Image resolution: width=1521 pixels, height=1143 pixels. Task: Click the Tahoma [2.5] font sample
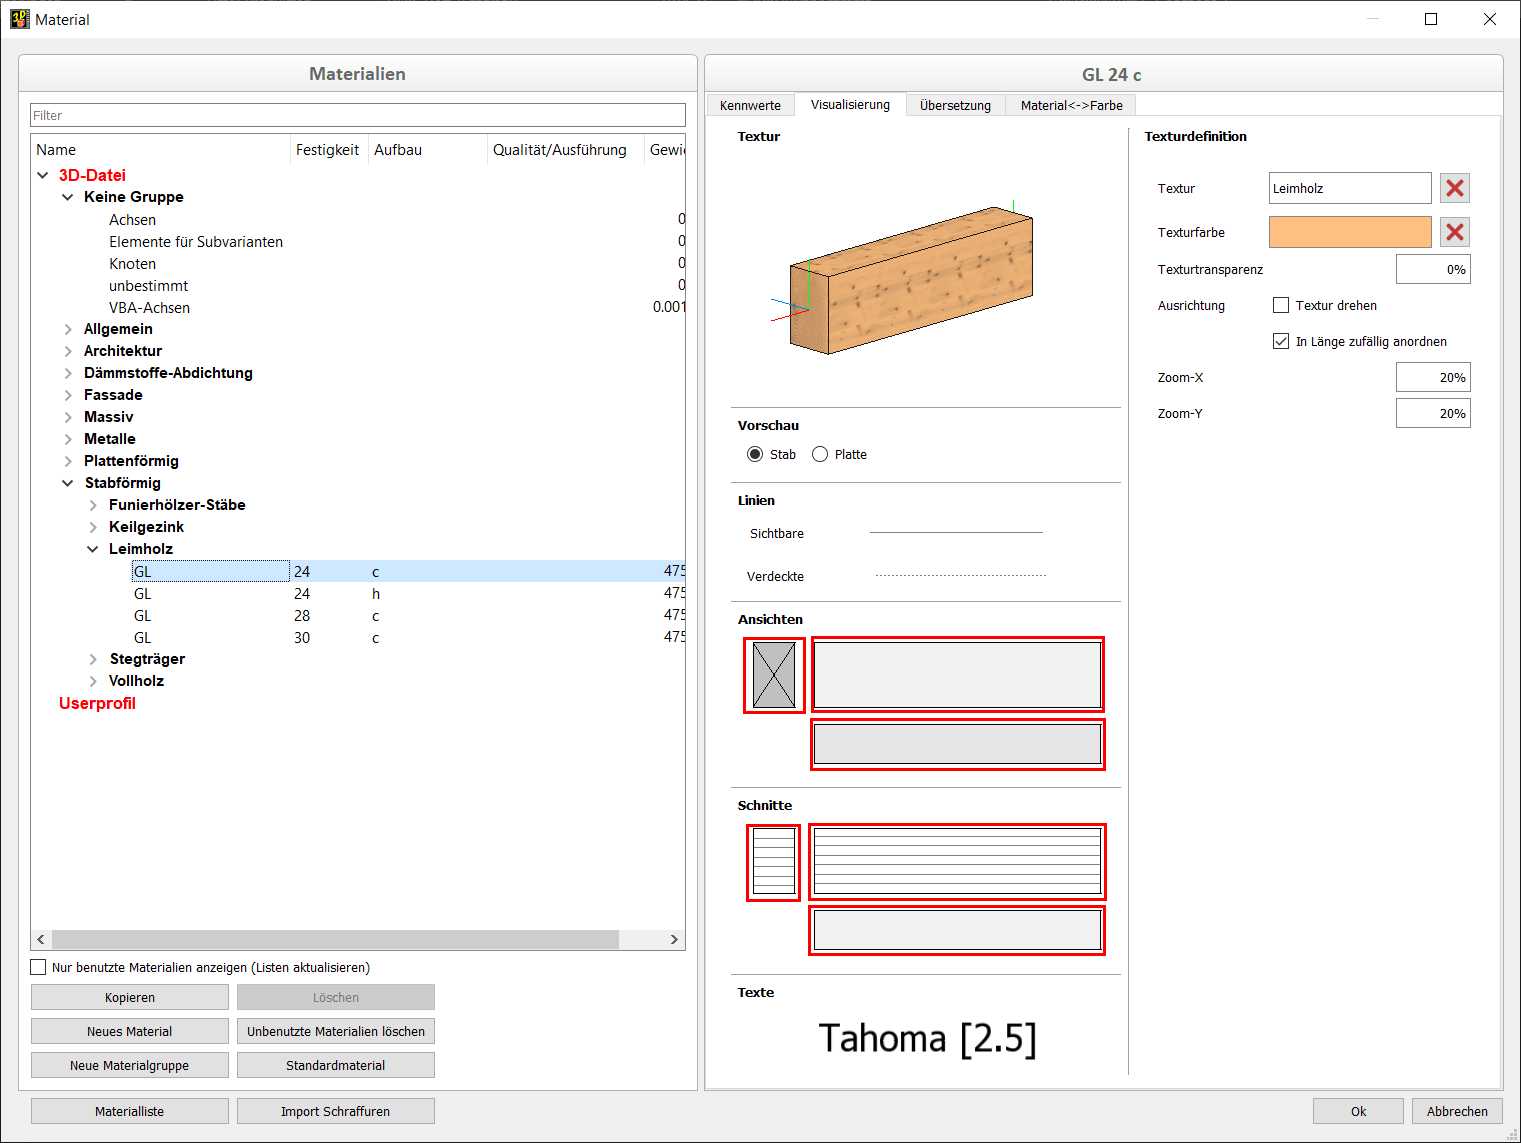coord(927,1038)
